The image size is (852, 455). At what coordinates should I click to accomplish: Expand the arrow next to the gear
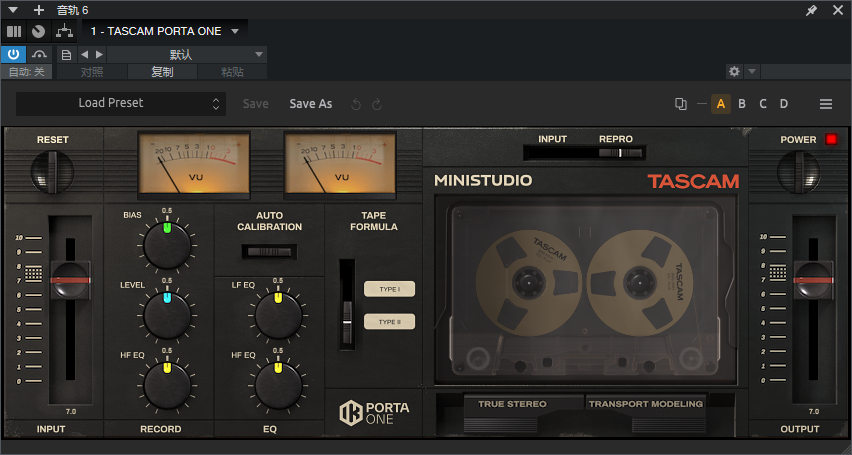(x=751, y=71)
